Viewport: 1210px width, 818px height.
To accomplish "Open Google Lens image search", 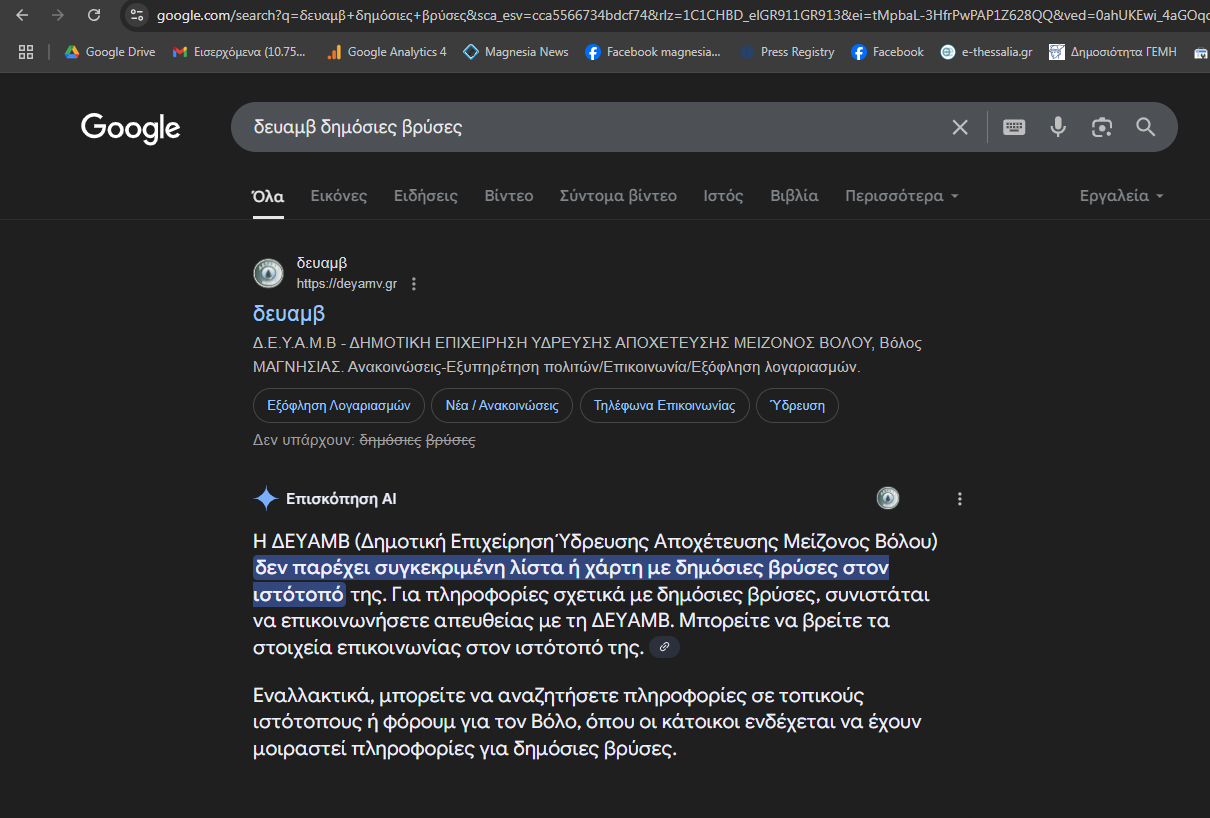I will [1102, 127].
